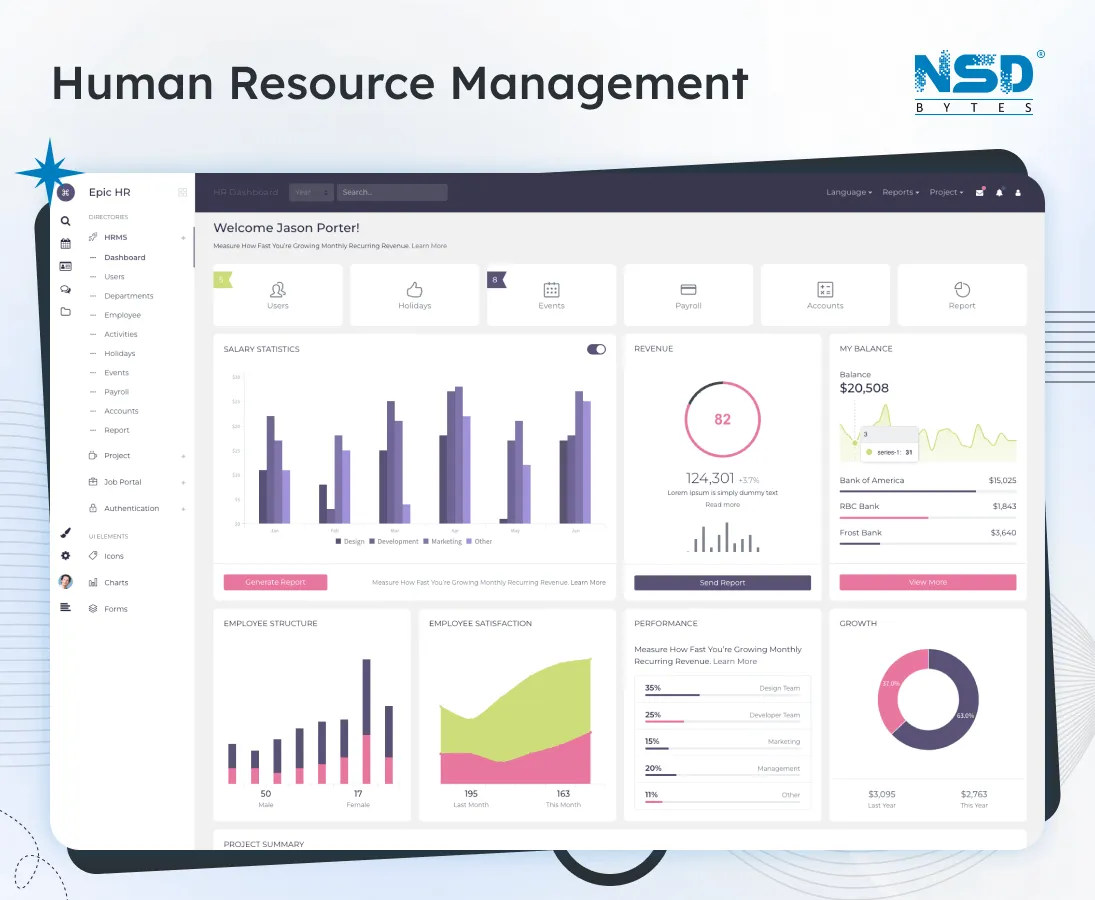The image size is (1095, 900).
Task: Open the Report card
Action: tap(962, 295)
